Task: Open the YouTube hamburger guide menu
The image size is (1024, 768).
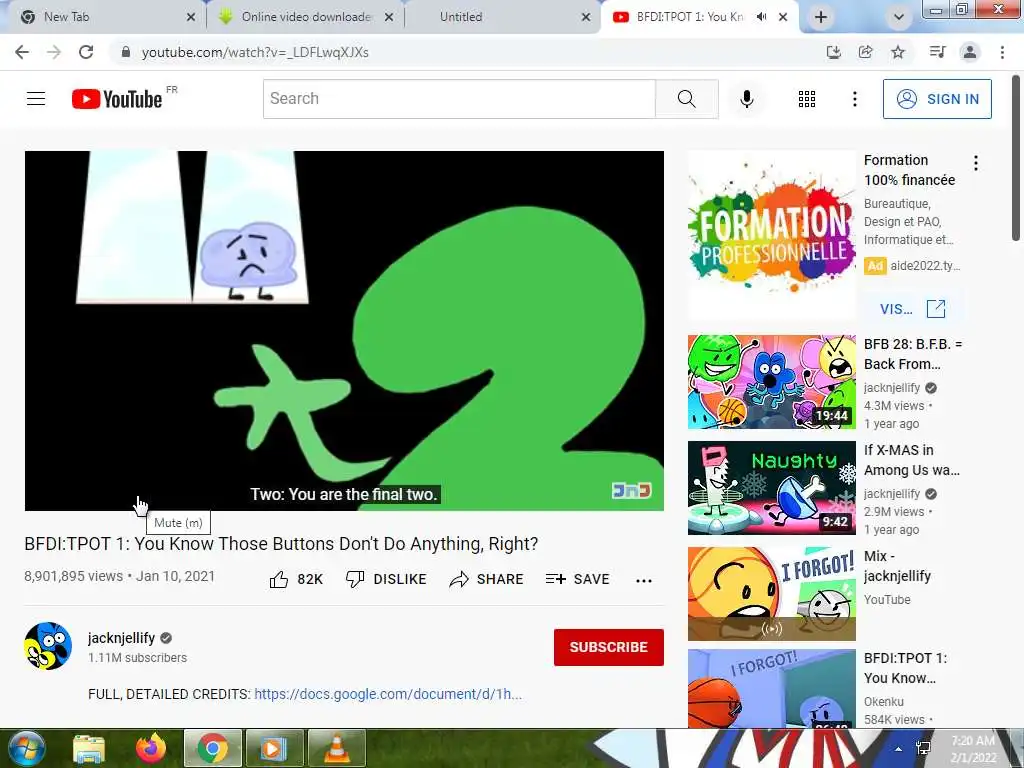Action: coord(36,99)
